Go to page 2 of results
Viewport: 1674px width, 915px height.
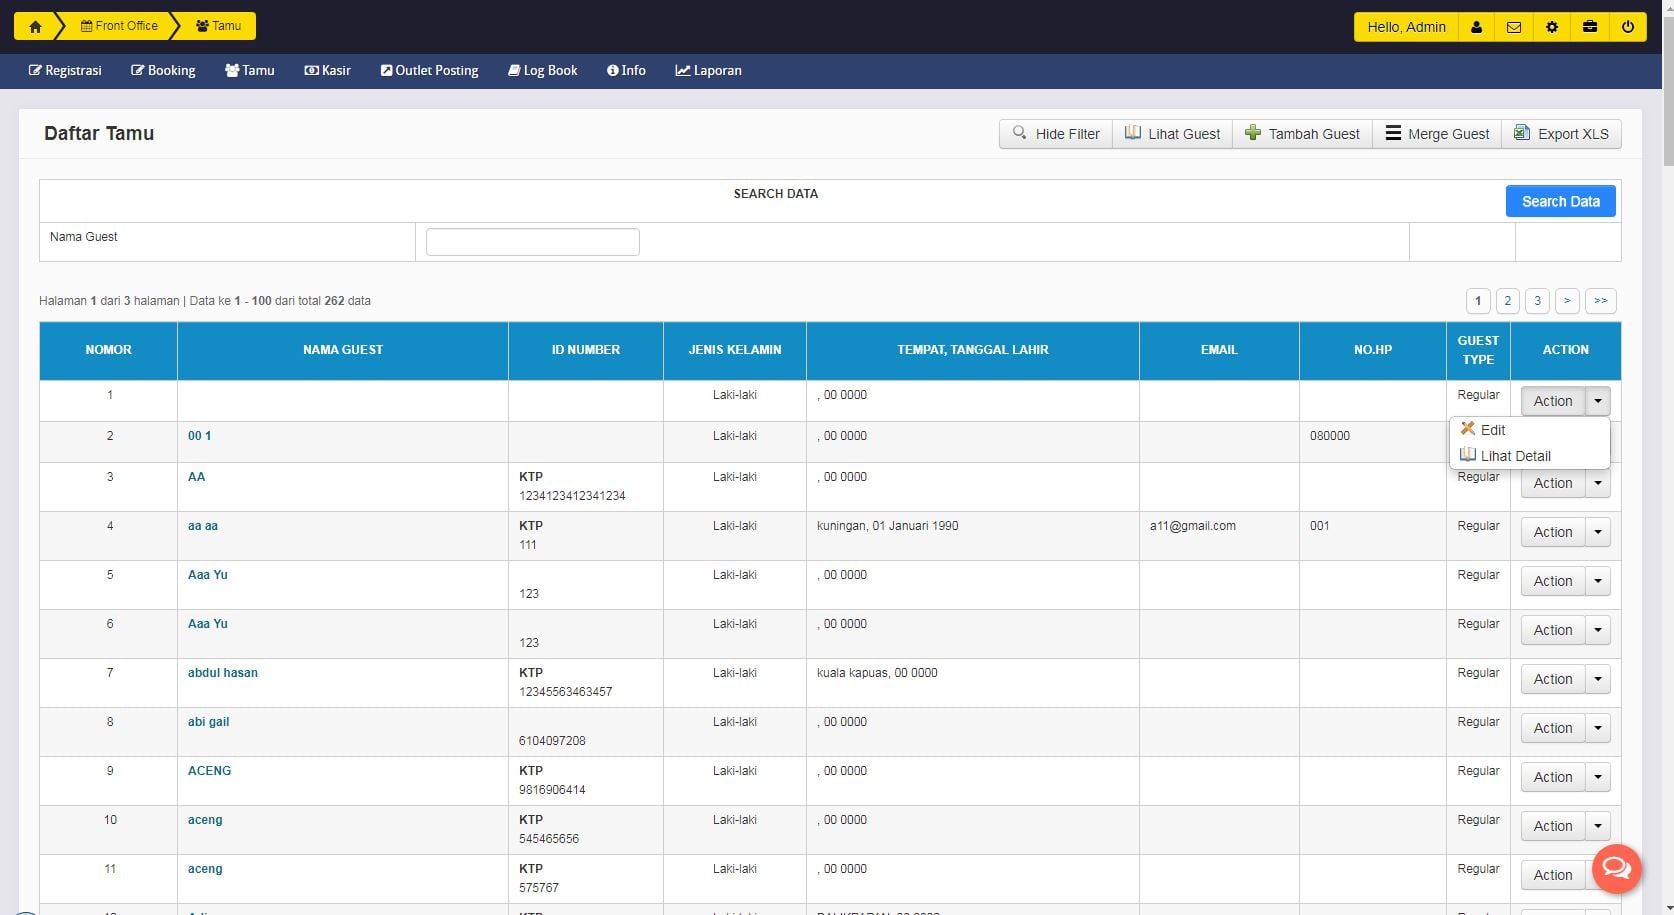(x=1507, y=301)
